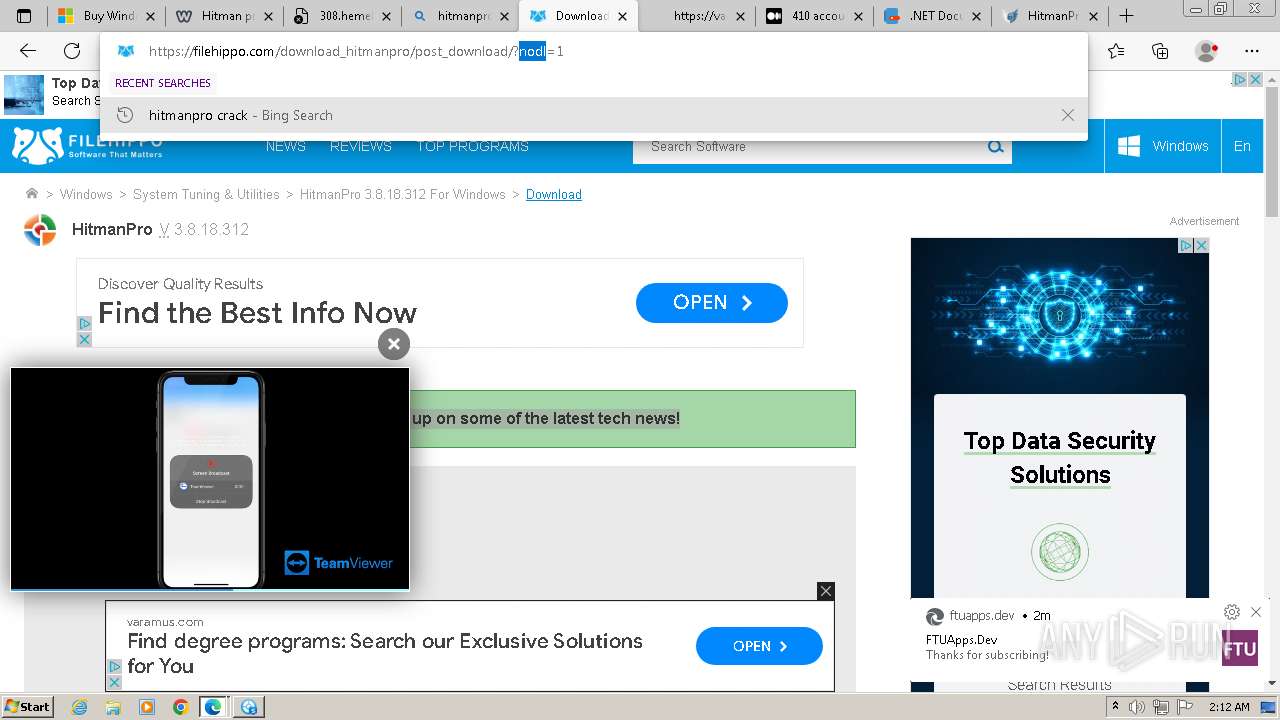Click the FileHippo logo
This screenshot has height=720, width=1280.
[88, 146]
